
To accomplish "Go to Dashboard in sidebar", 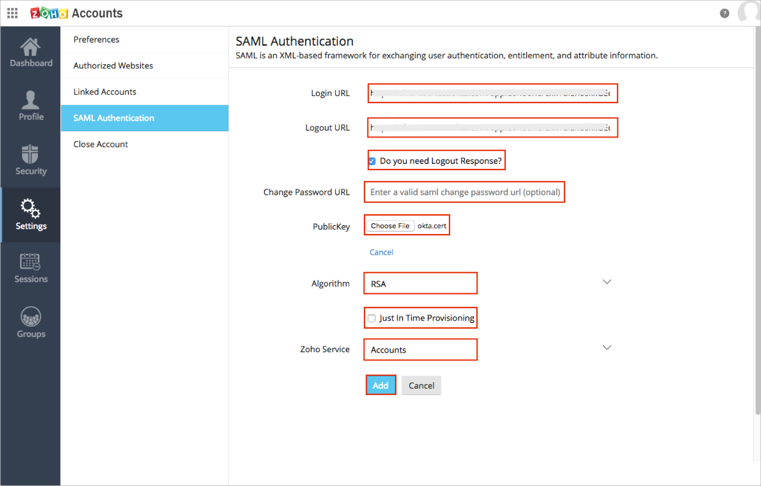I will (x=31, y=52).
